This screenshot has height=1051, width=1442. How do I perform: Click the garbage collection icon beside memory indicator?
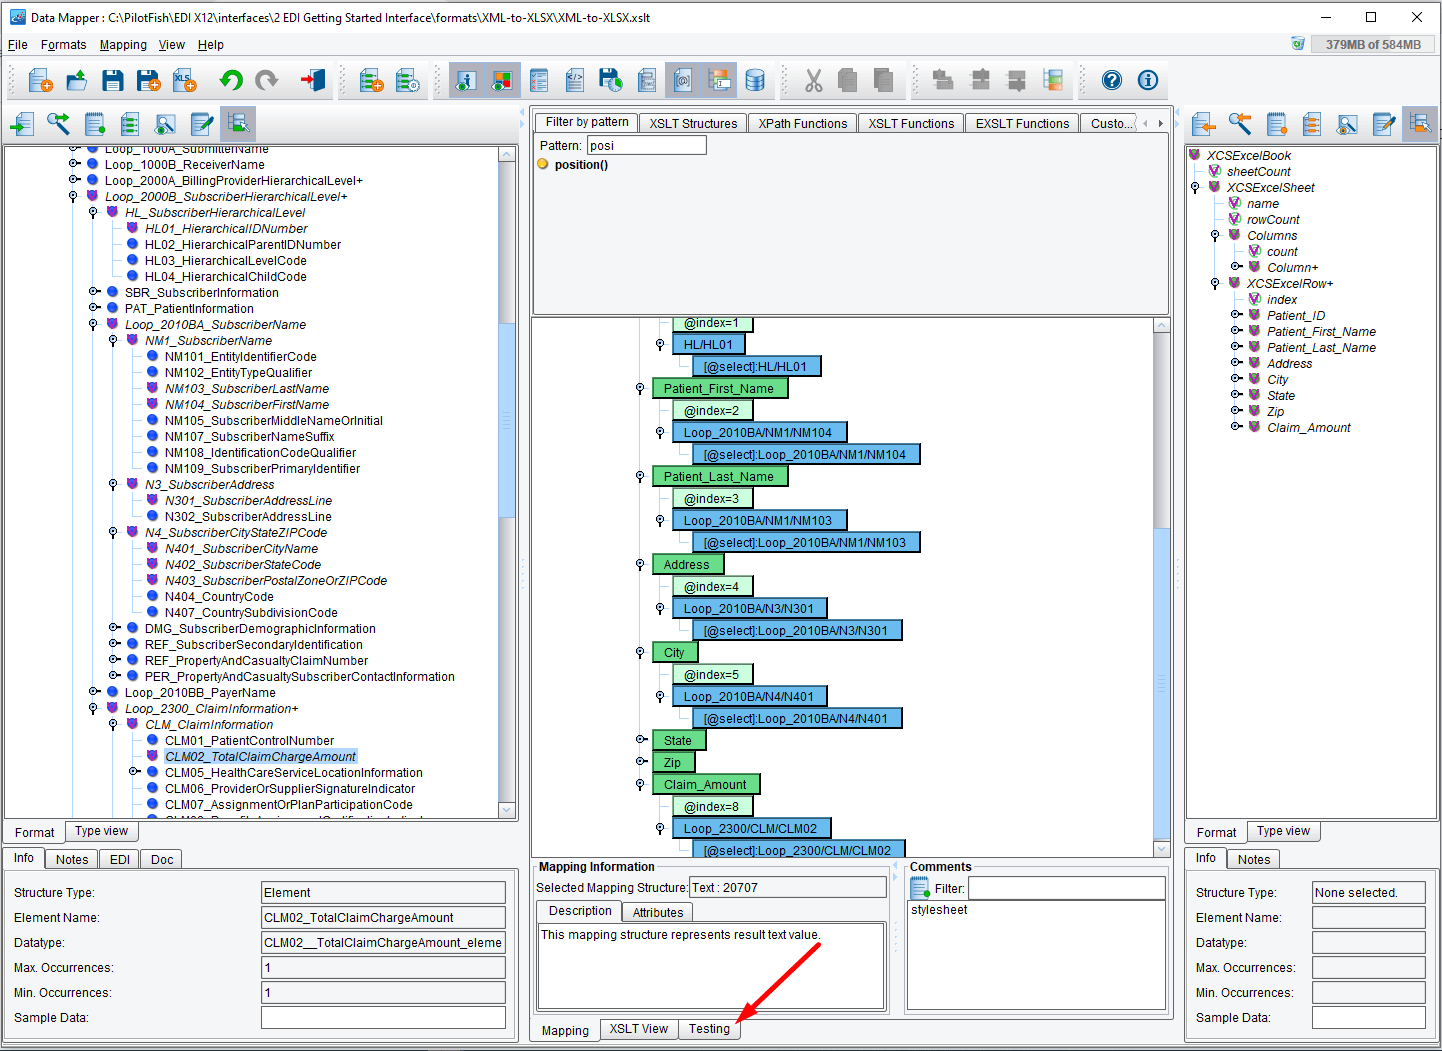[x=1298, y=44]
